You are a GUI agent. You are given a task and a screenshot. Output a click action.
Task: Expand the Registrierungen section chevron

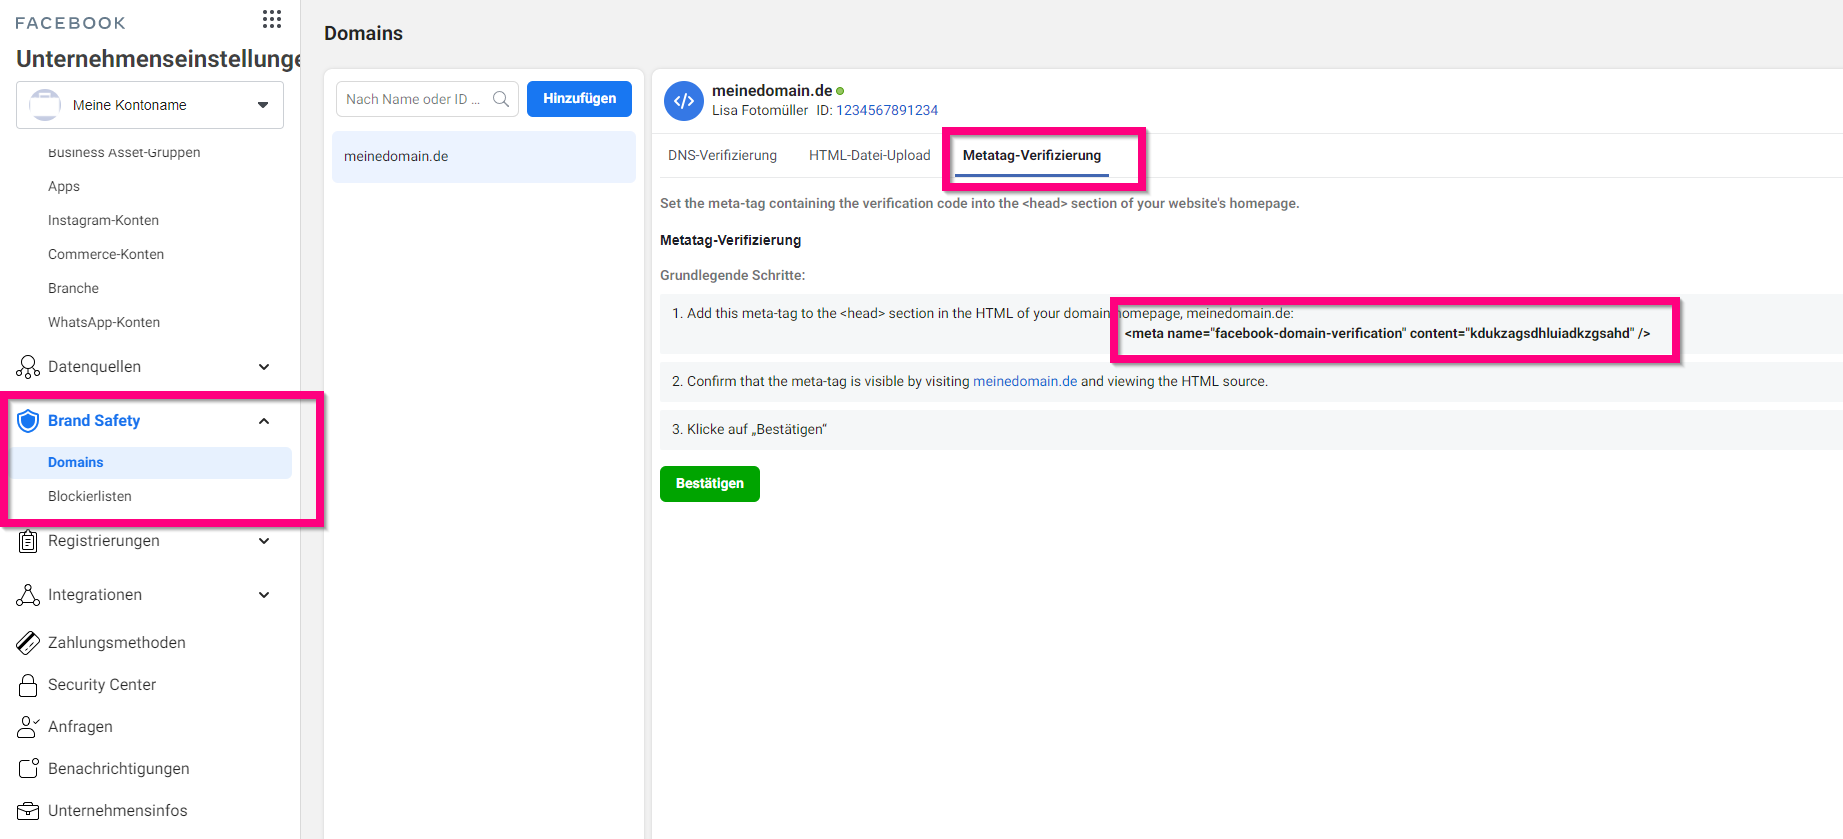pos(264,541)
